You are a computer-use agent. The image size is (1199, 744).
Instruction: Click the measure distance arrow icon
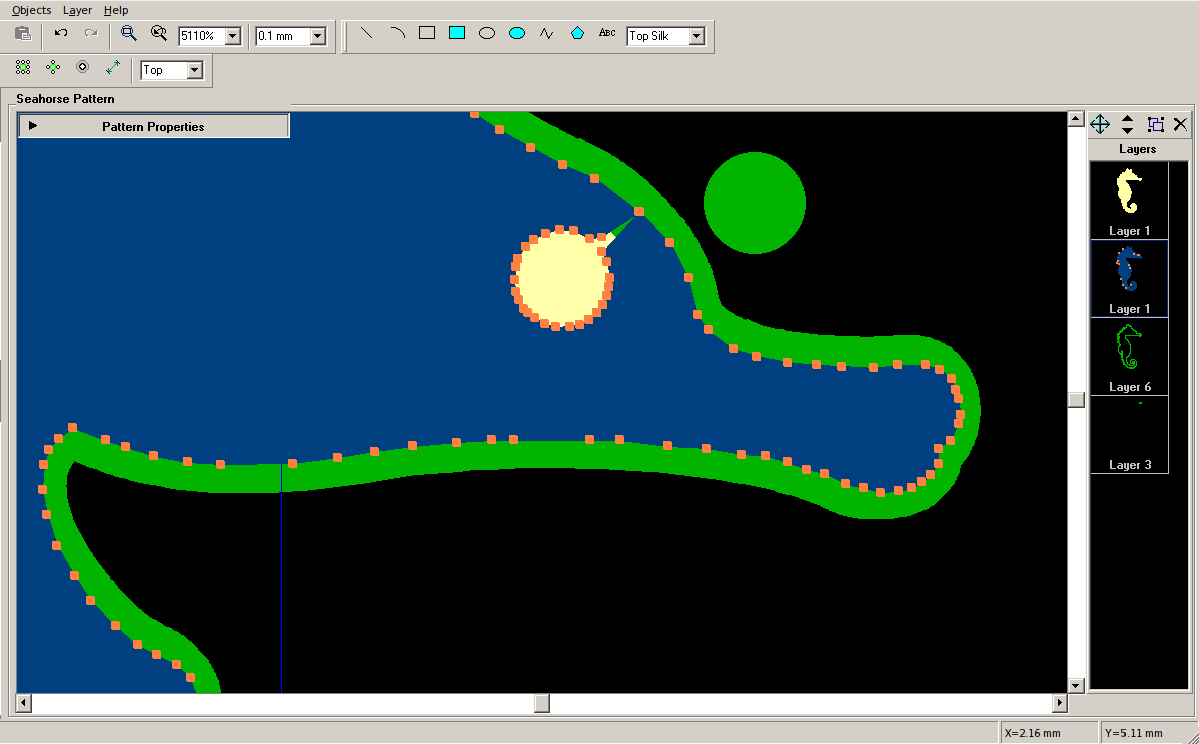[x=113, y=67]
